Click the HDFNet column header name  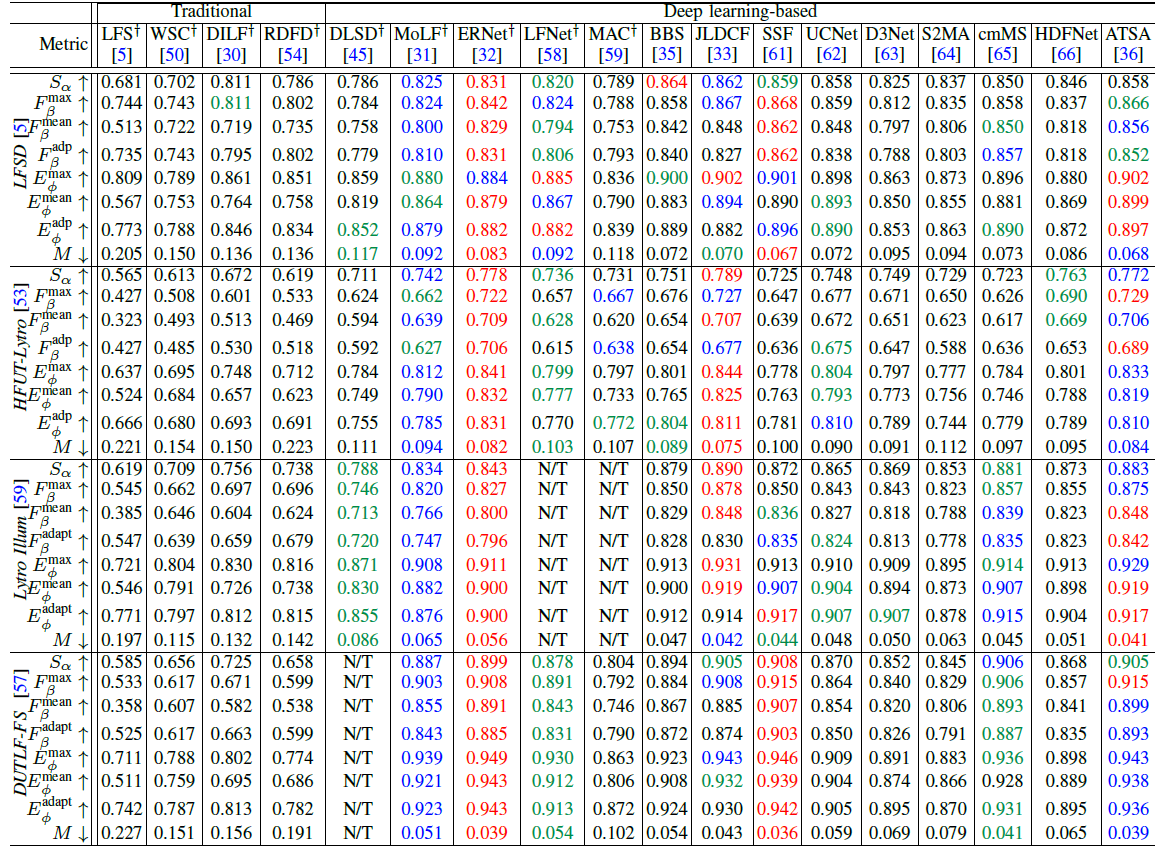click(x=1066, y=34)
